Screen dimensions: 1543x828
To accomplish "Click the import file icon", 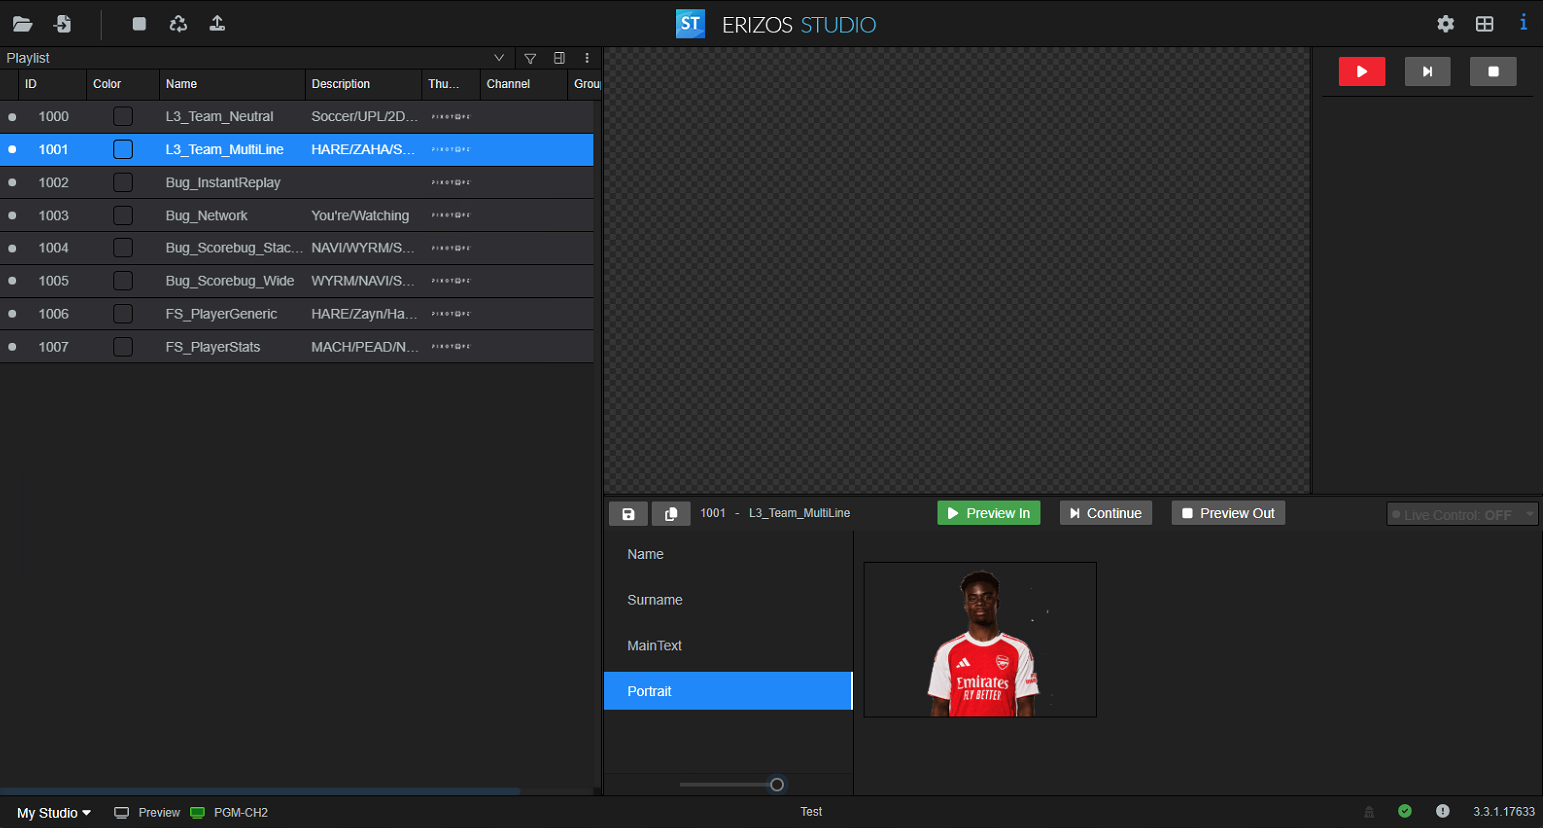I will click(x=63, y=24).
